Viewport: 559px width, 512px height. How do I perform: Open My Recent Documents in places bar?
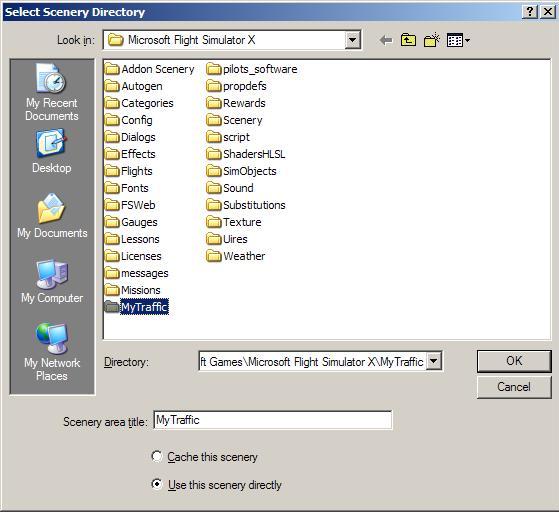point(52,92)
